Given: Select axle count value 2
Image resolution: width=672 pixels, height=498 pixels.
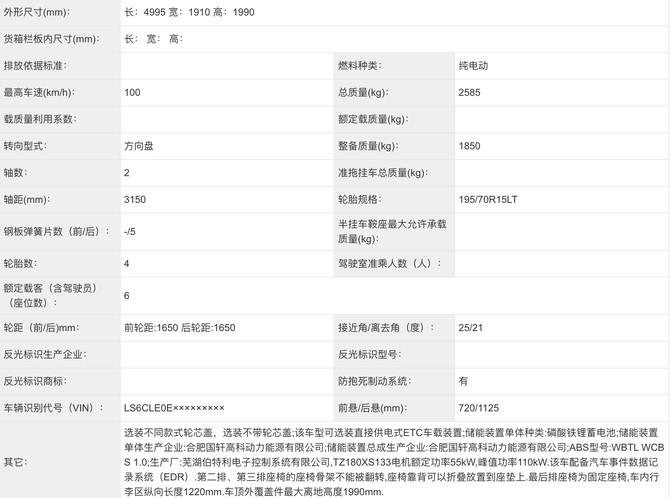Looking at the screenshot, I should click(126, 173).
